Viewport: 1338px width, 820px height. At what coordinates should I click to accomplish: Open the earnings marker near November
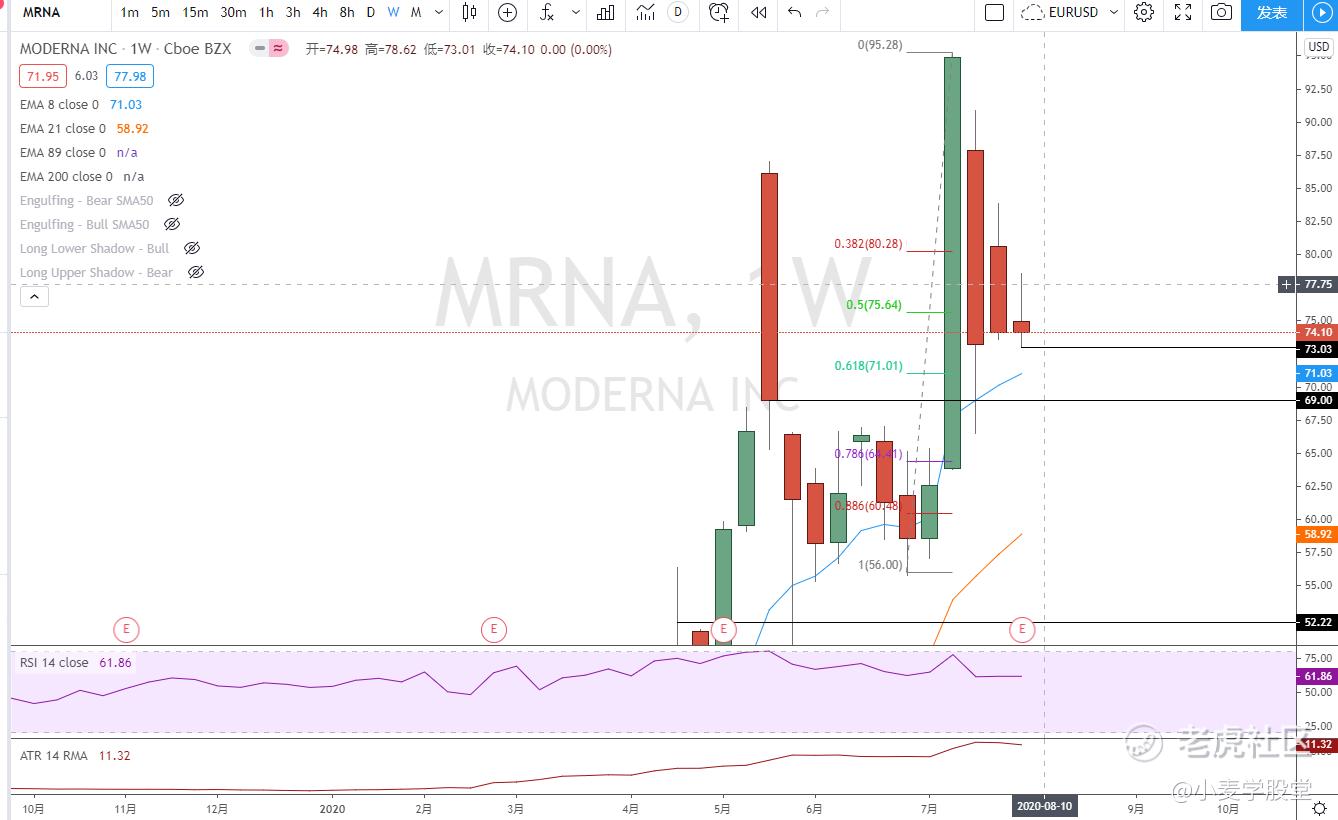click(125, 629)
